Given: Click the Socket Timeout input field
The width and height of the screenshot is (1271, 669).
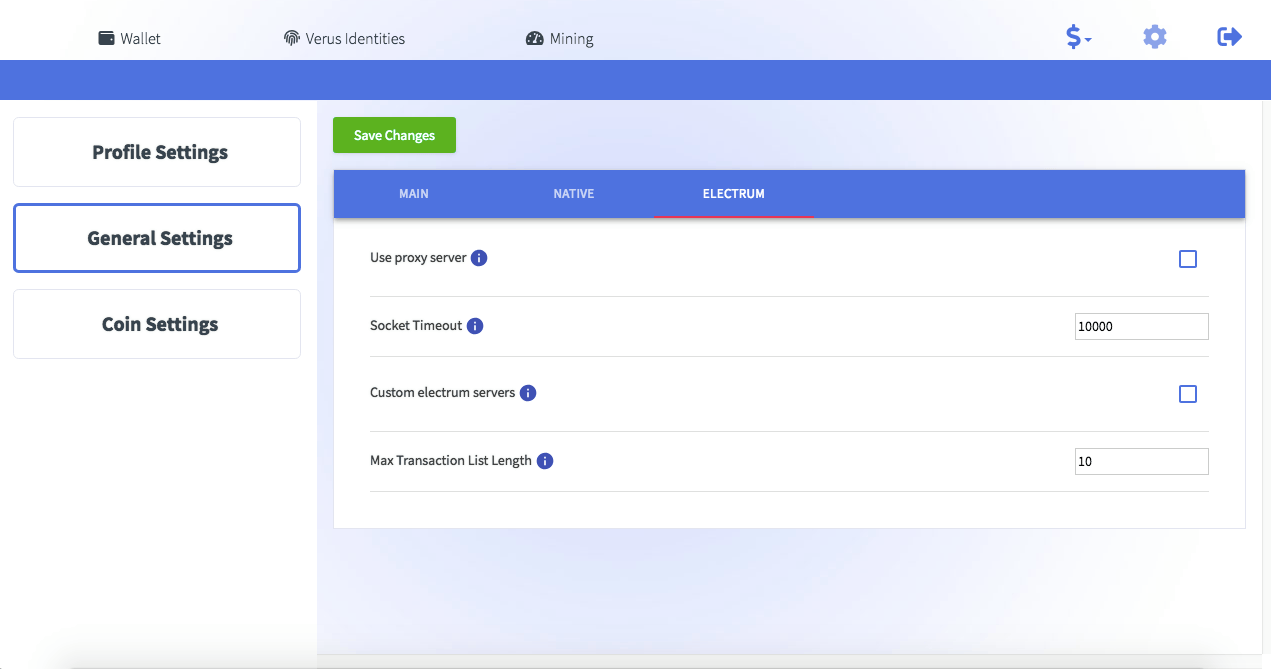Looking at the screenshot, I should click(x=1142, y=326).
